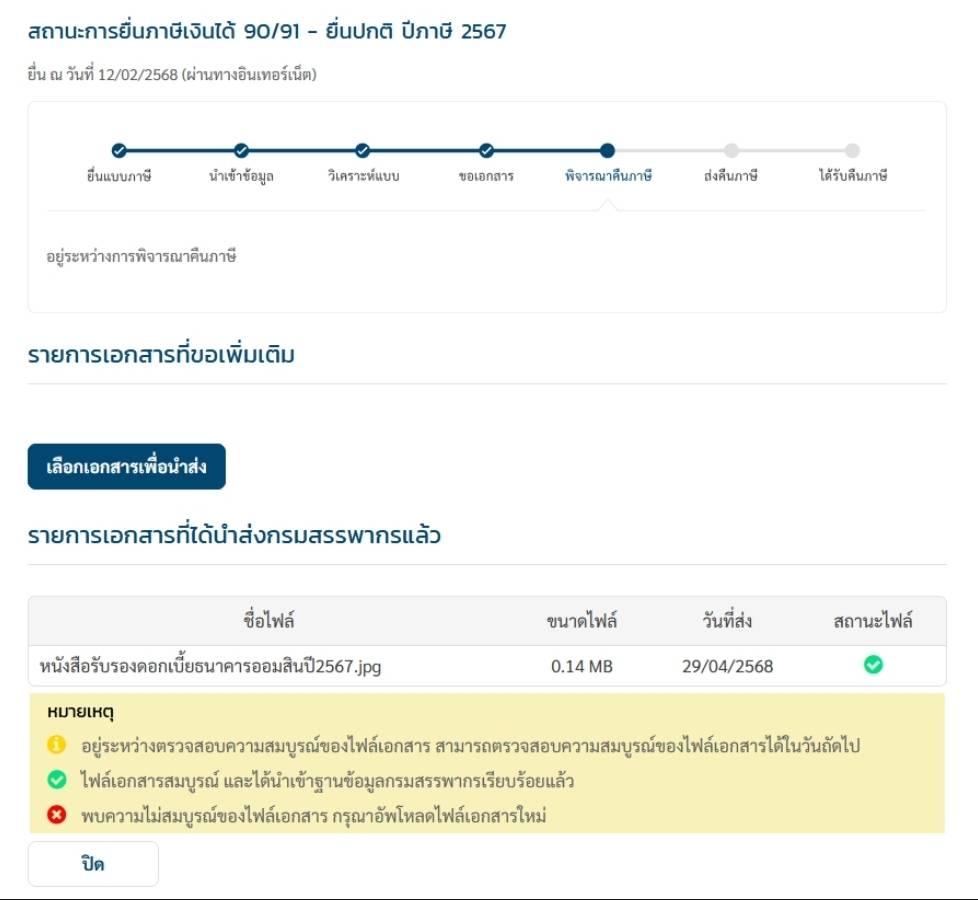Click the ชื่อไฟล์ column header
Screen dimensions: 978x900
(269, 621)
